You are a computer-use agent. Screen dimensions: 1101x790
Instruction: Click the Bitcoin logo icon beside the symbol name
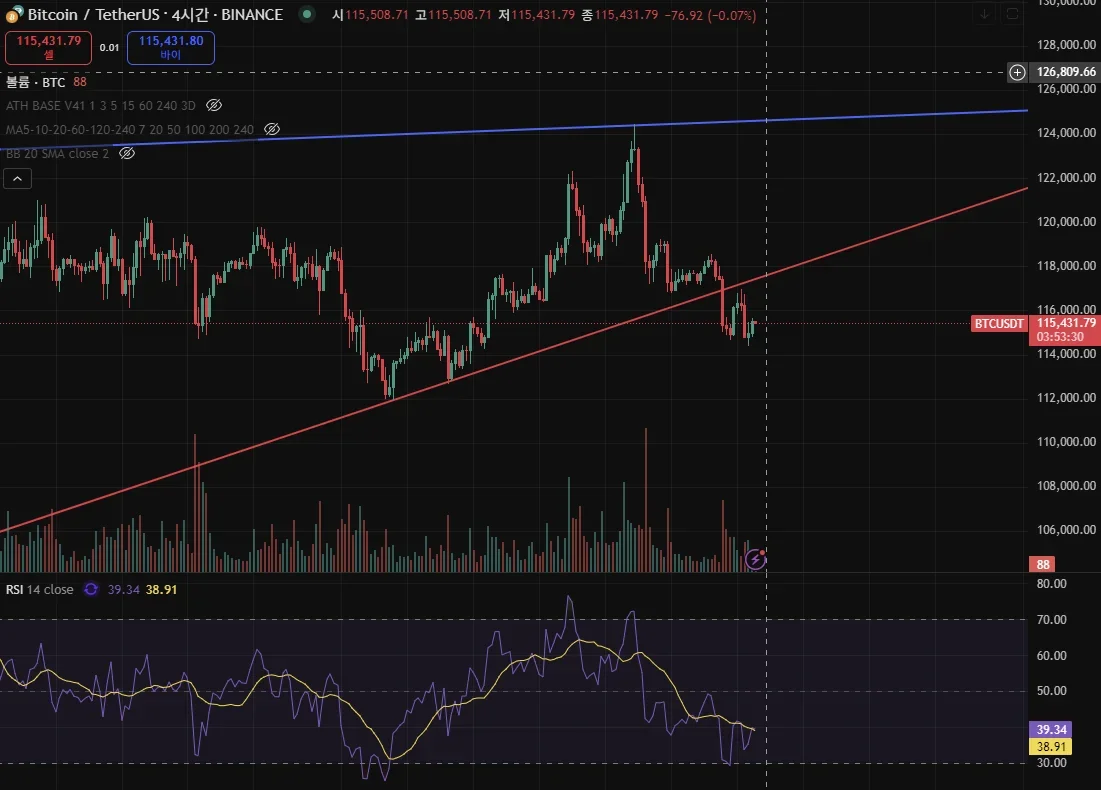(x=13, y=14)
